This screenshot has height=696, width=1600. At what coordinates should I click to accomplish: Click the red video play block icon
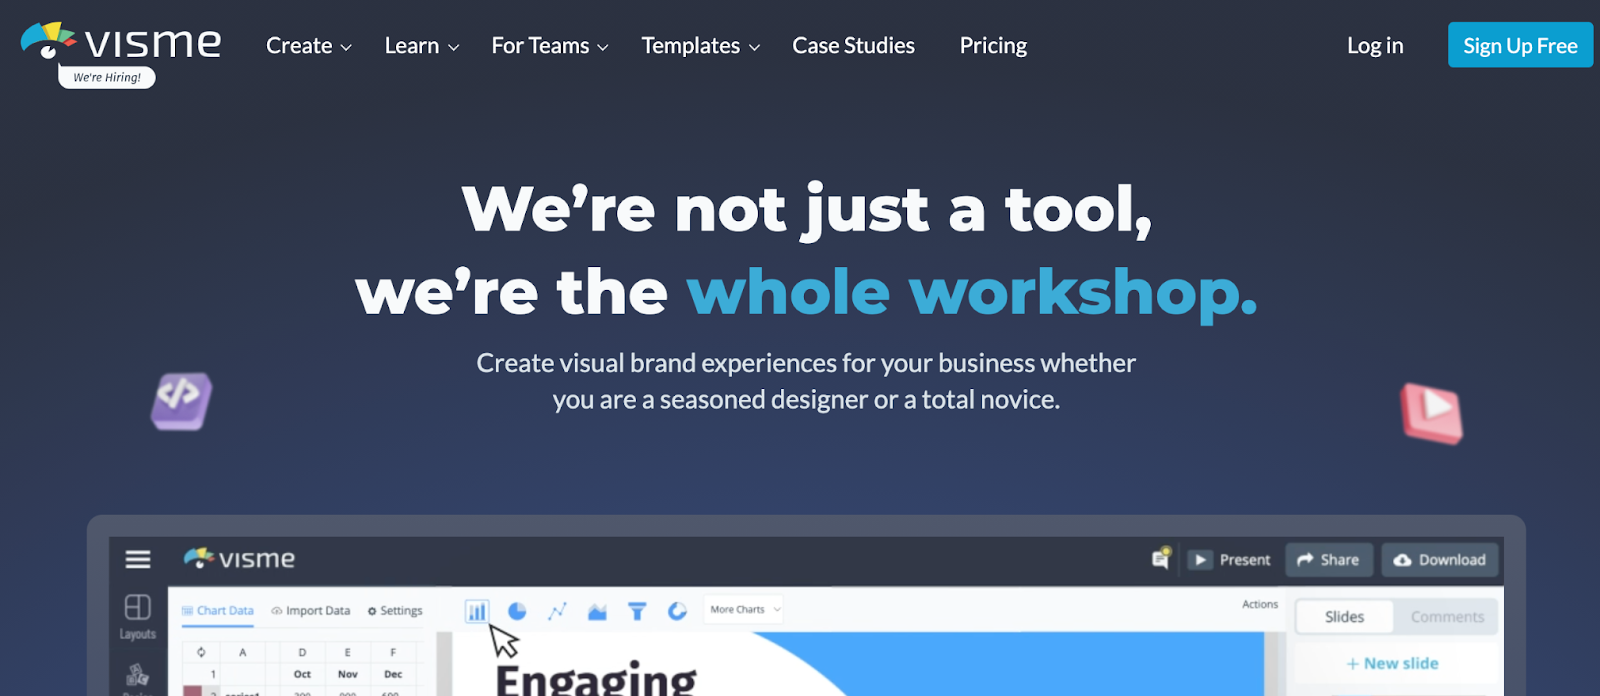[1432, 412]
